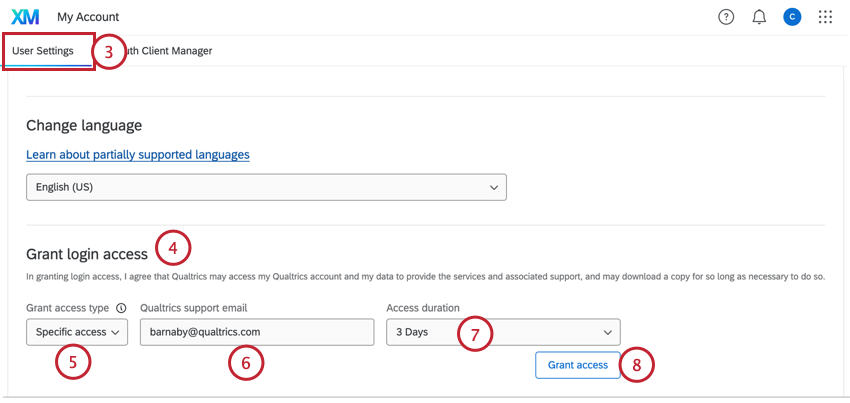Expand the 3 Days access duration dropdown

(x=503, y=332)
